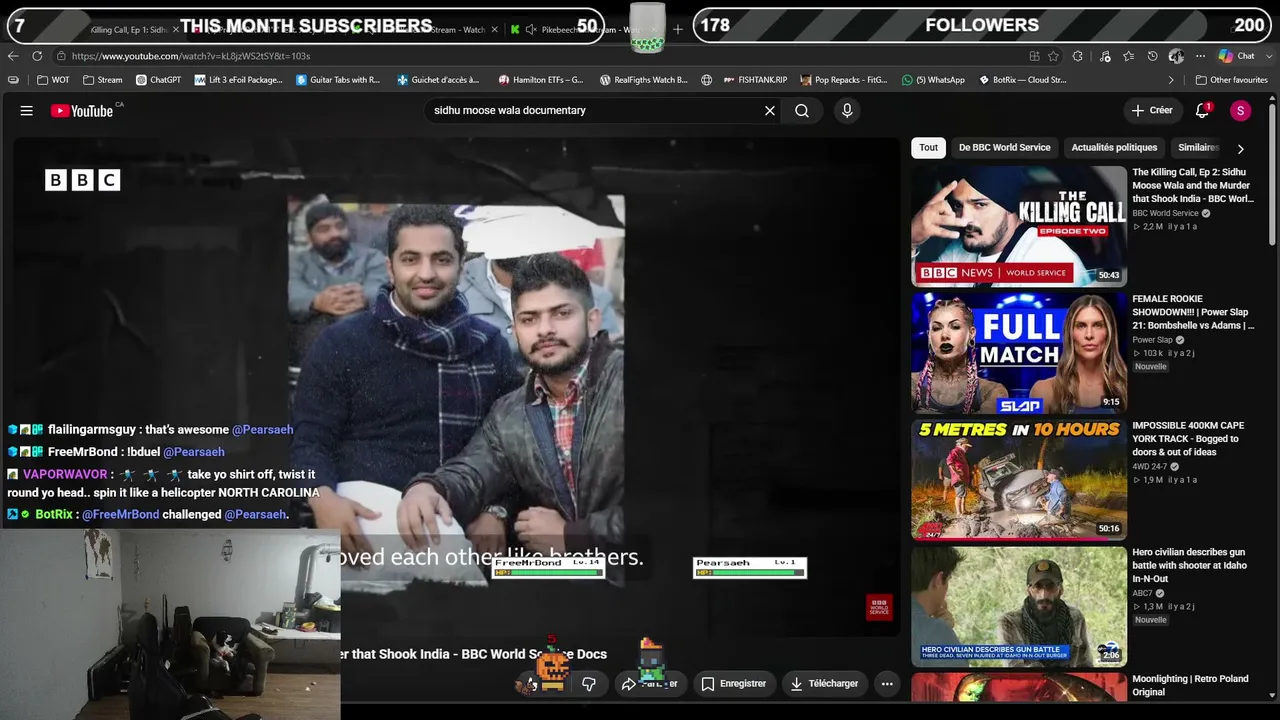Open the Idaho hero civilian video thumbnail

[1018, 606]
